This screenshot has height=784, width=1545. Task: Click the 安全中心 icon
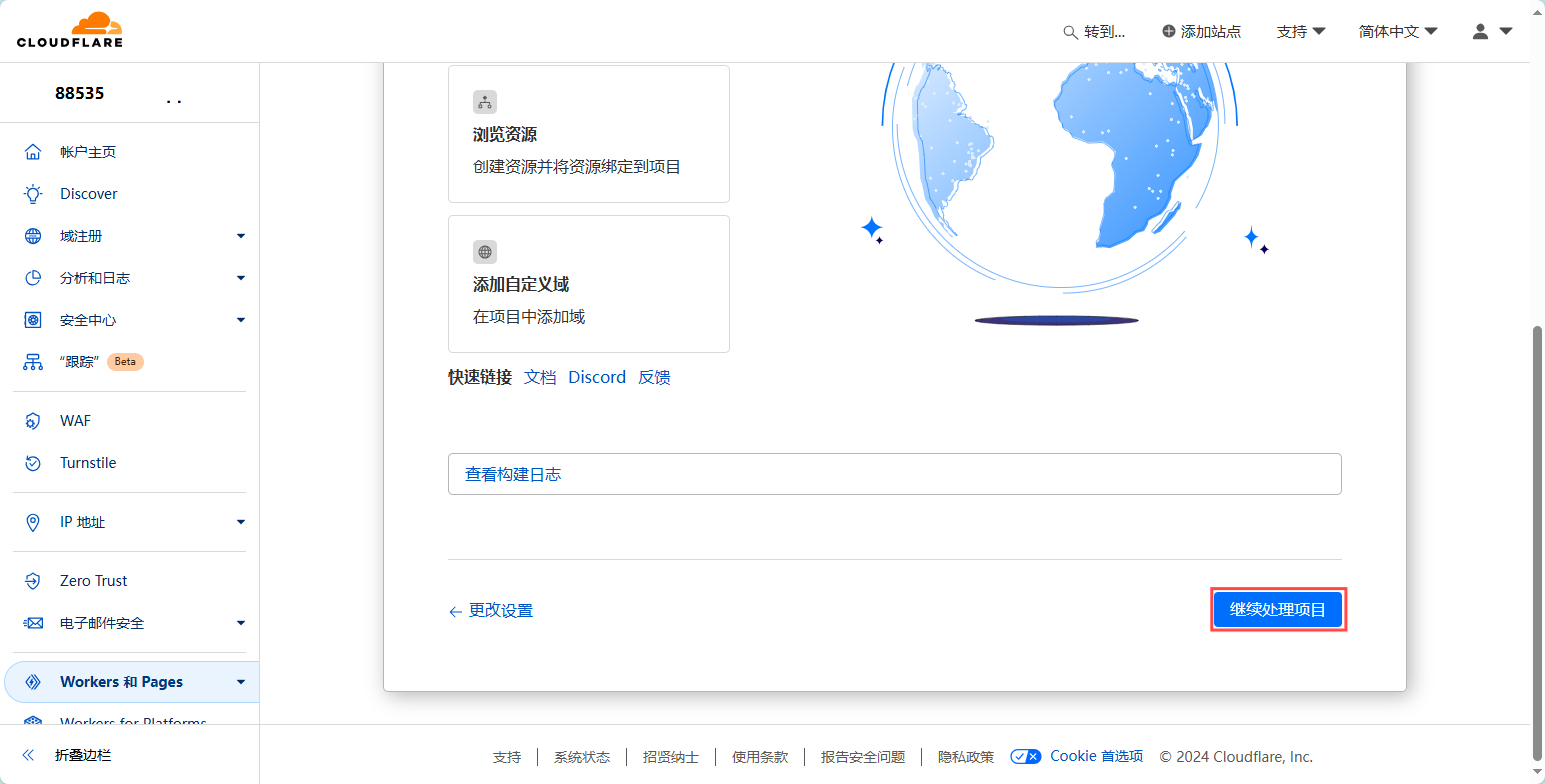click(x=33, y=320)
